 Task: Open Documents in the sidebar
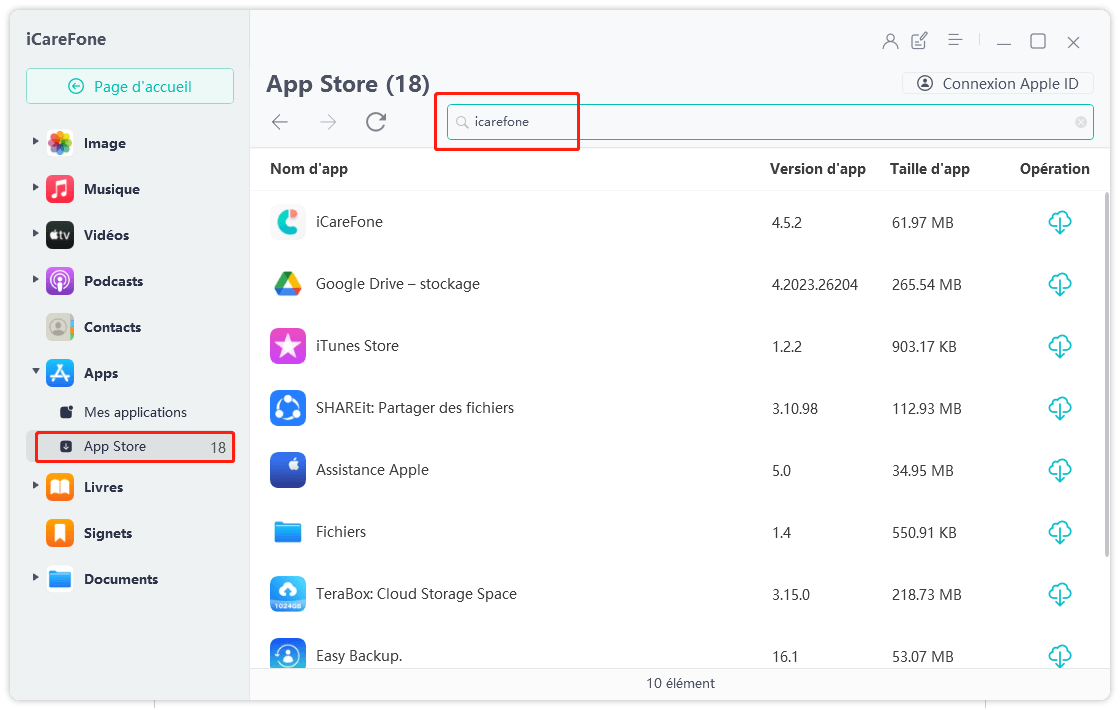pos(121,579)
